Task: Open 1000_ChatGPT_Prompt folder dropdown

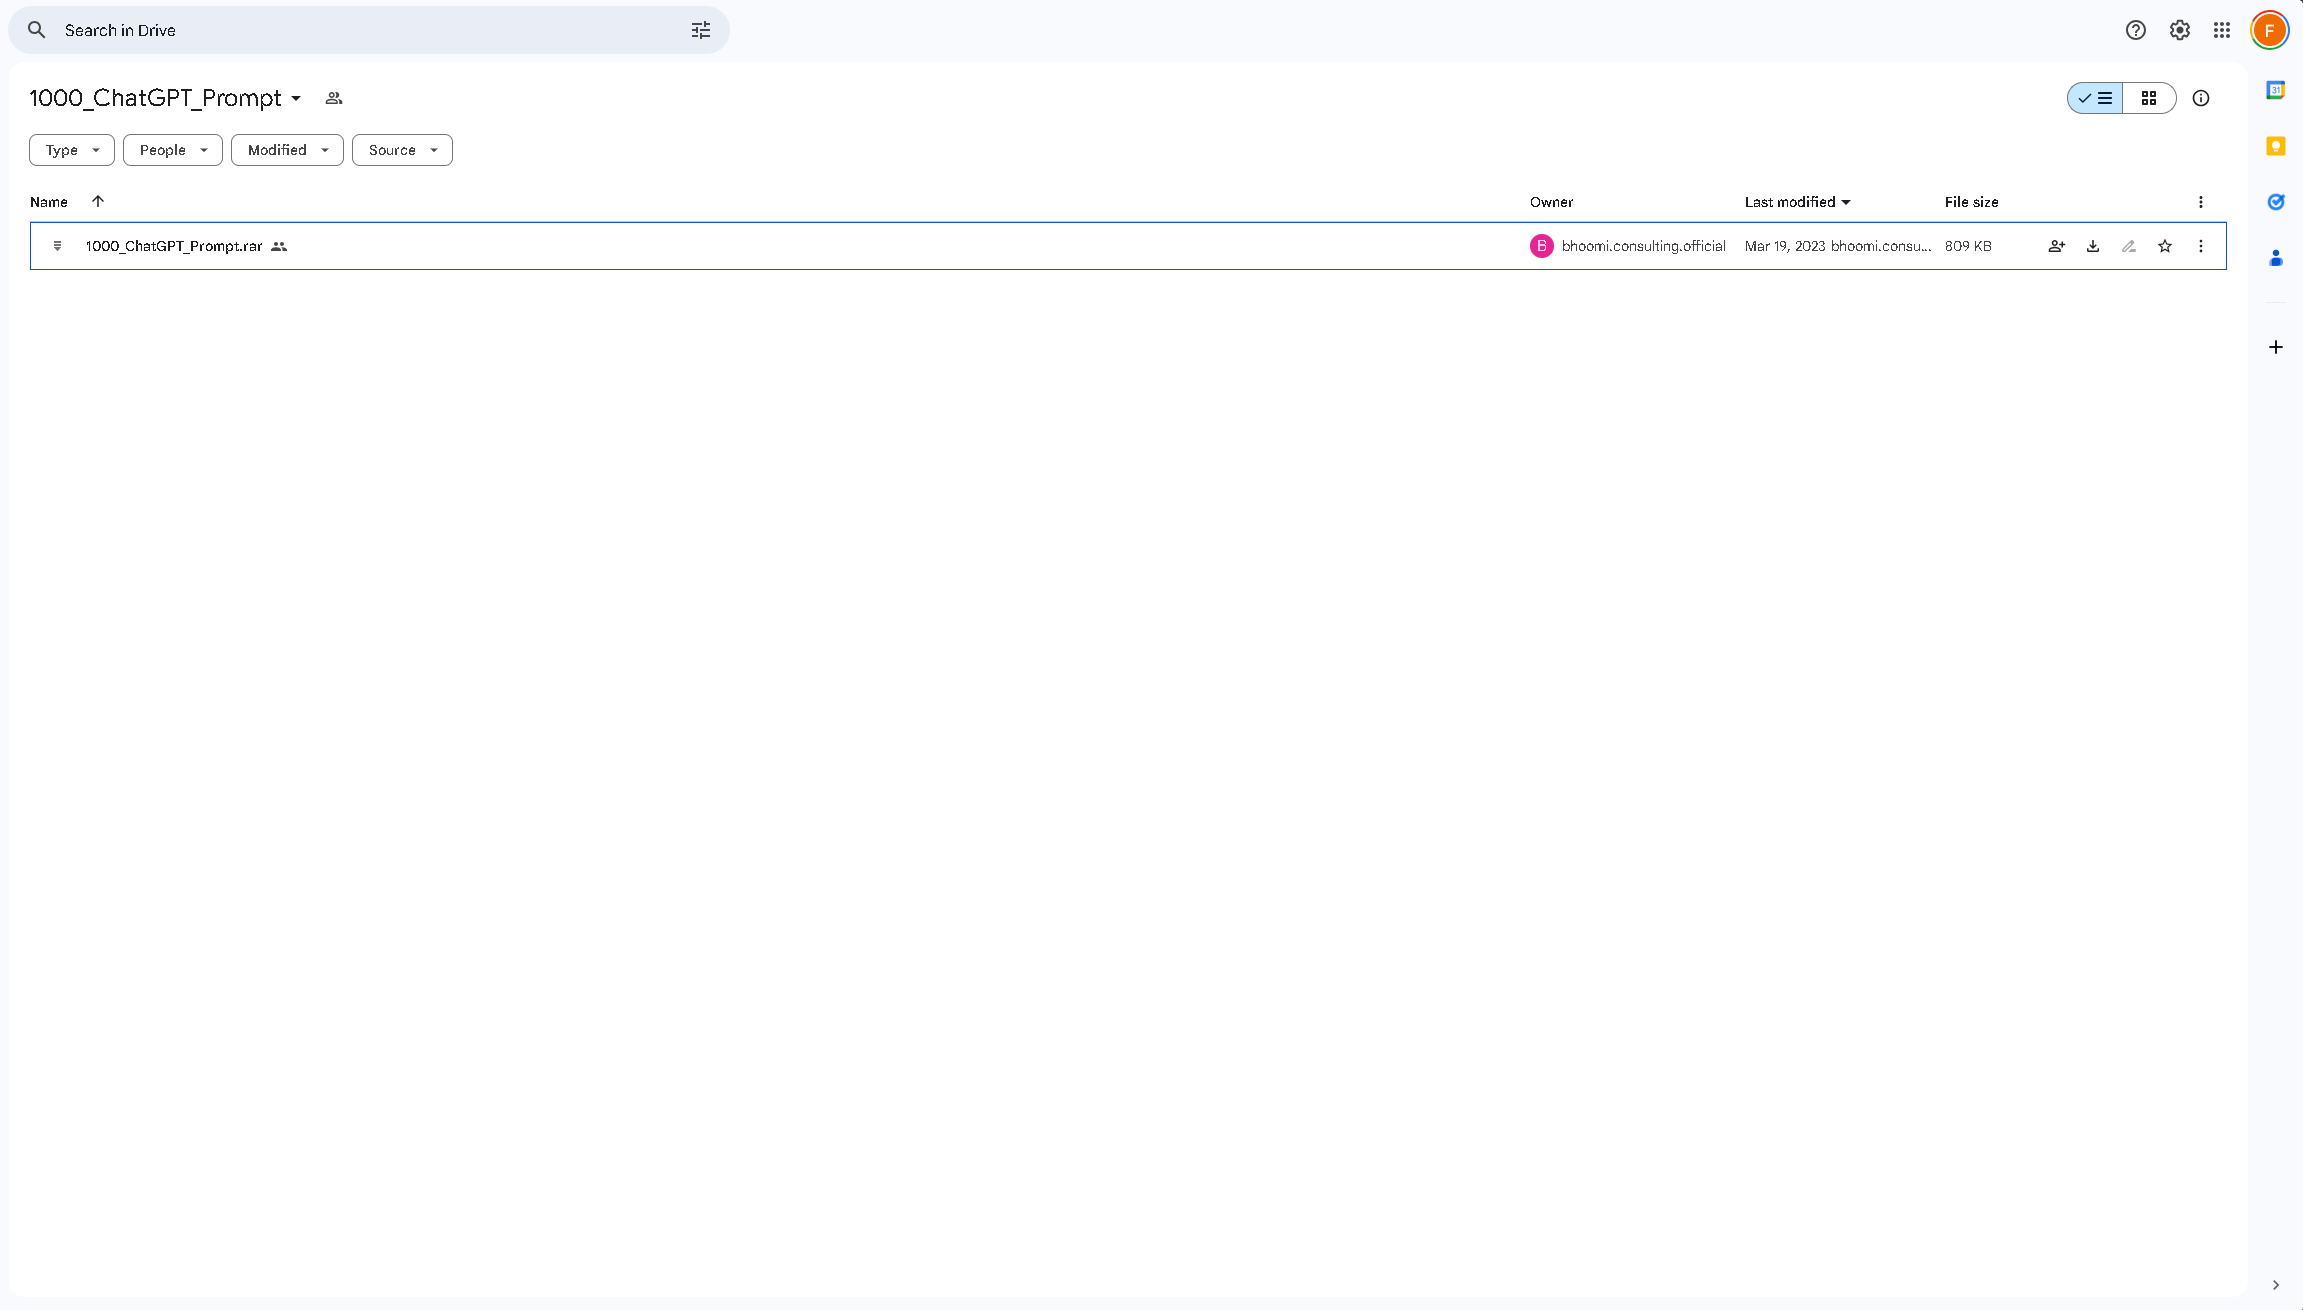Action: [x=296, y=98]
